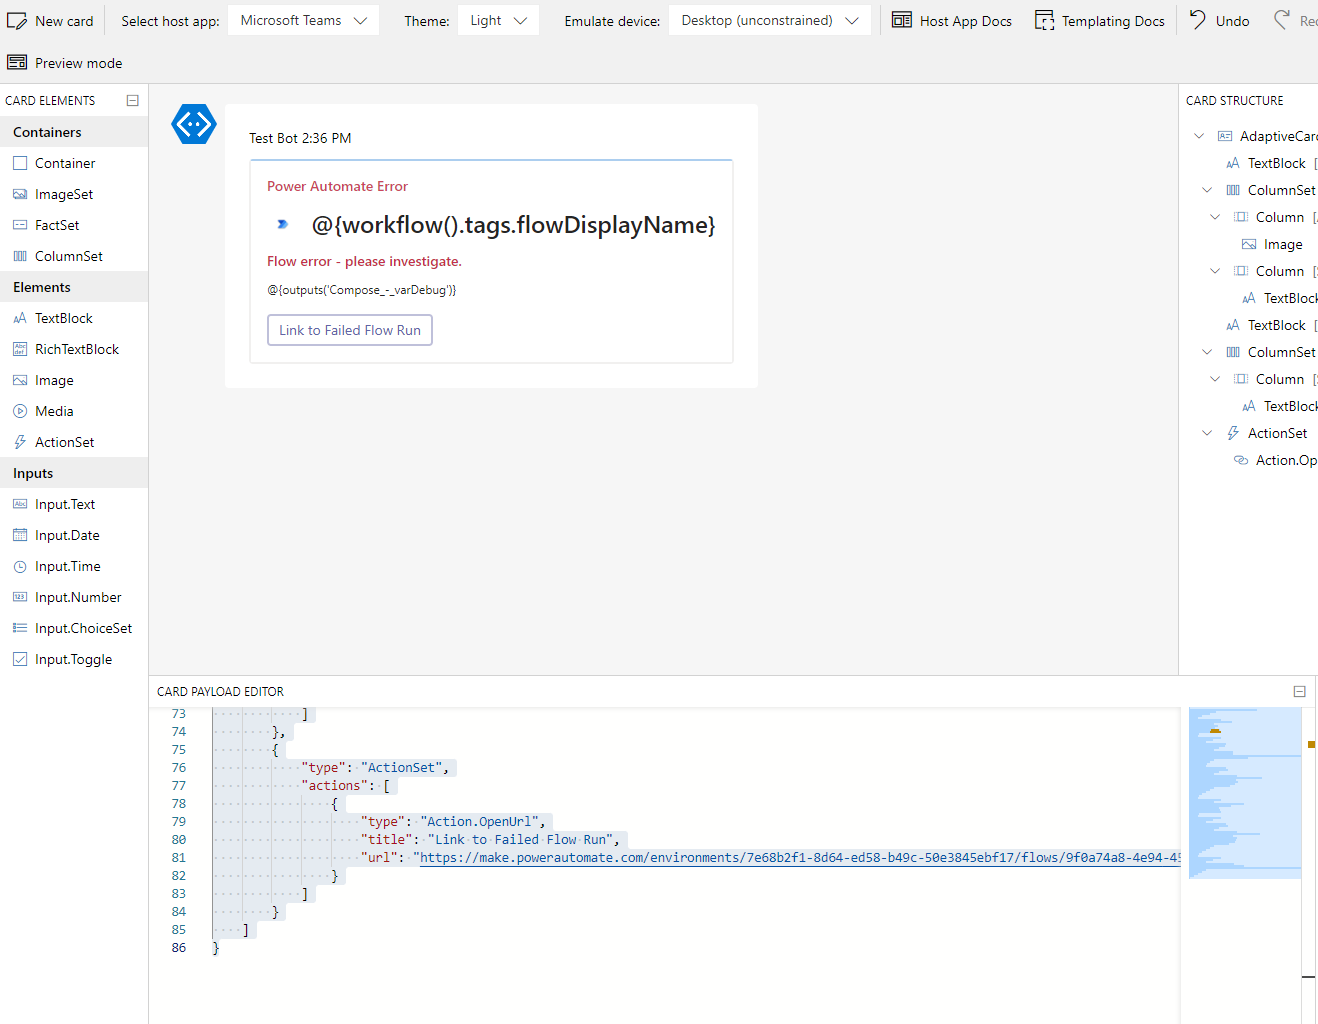
Task: Click the blue bot avatar icon
Action: (194, 124)
